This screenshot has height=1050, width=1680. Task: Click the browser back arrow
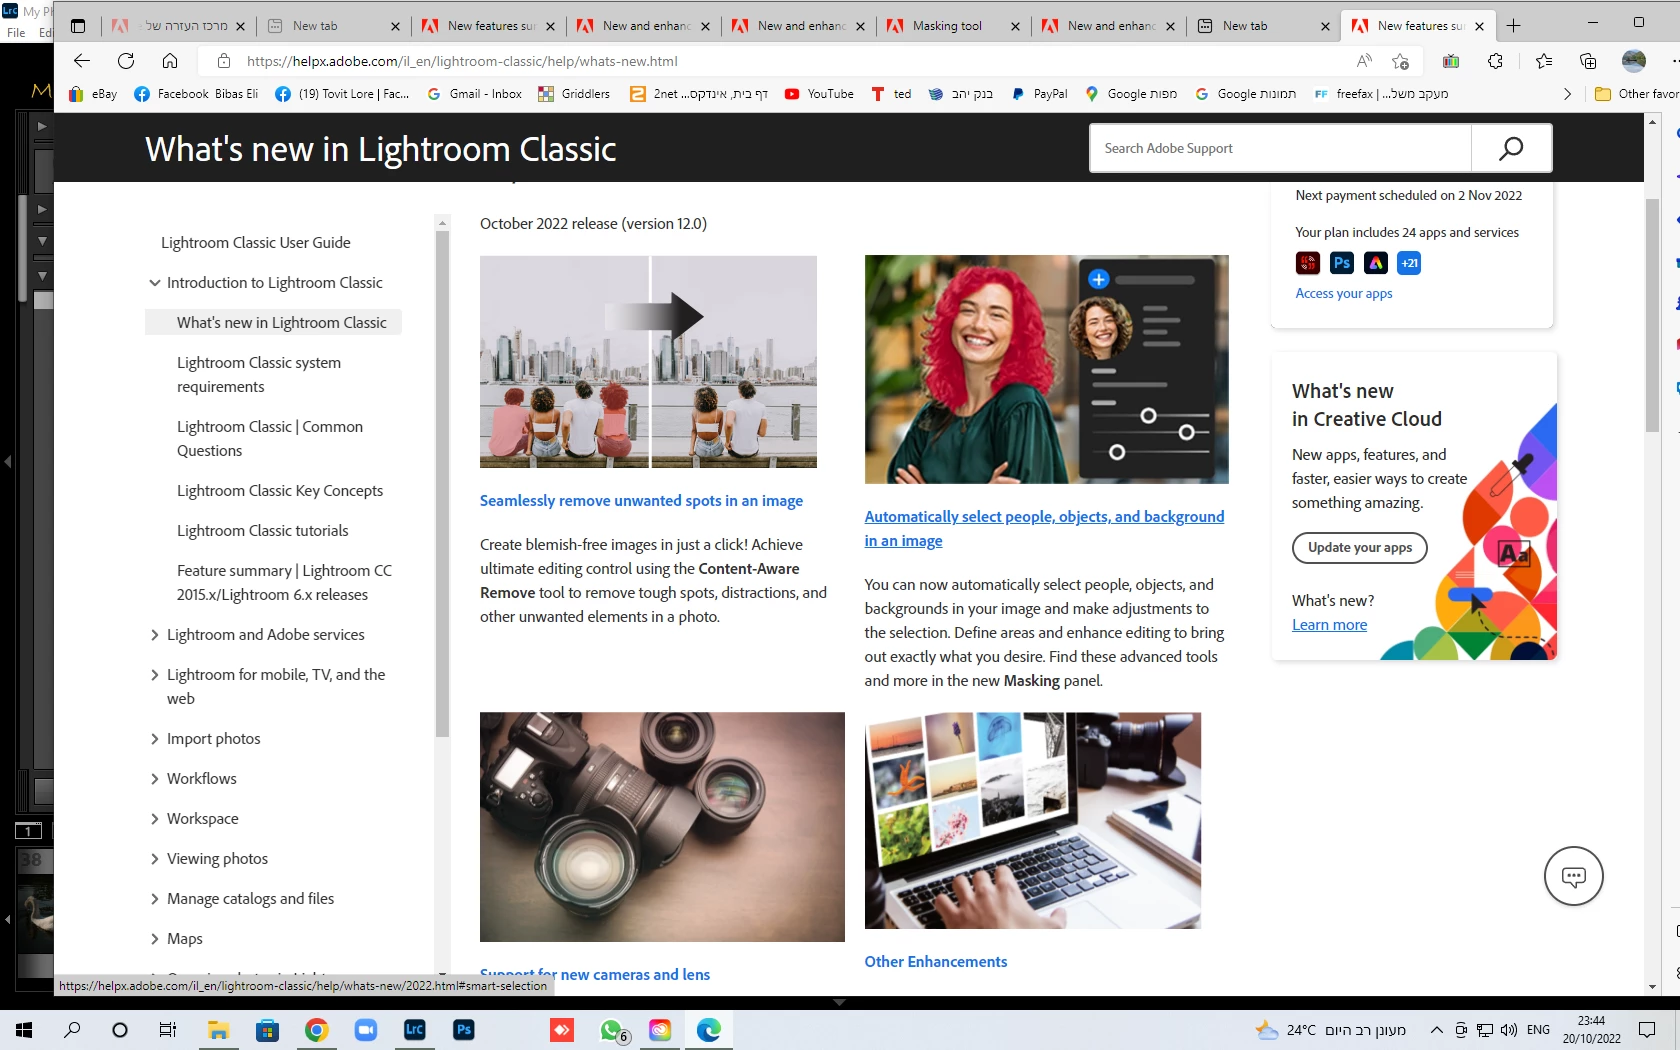pos(82,61)
